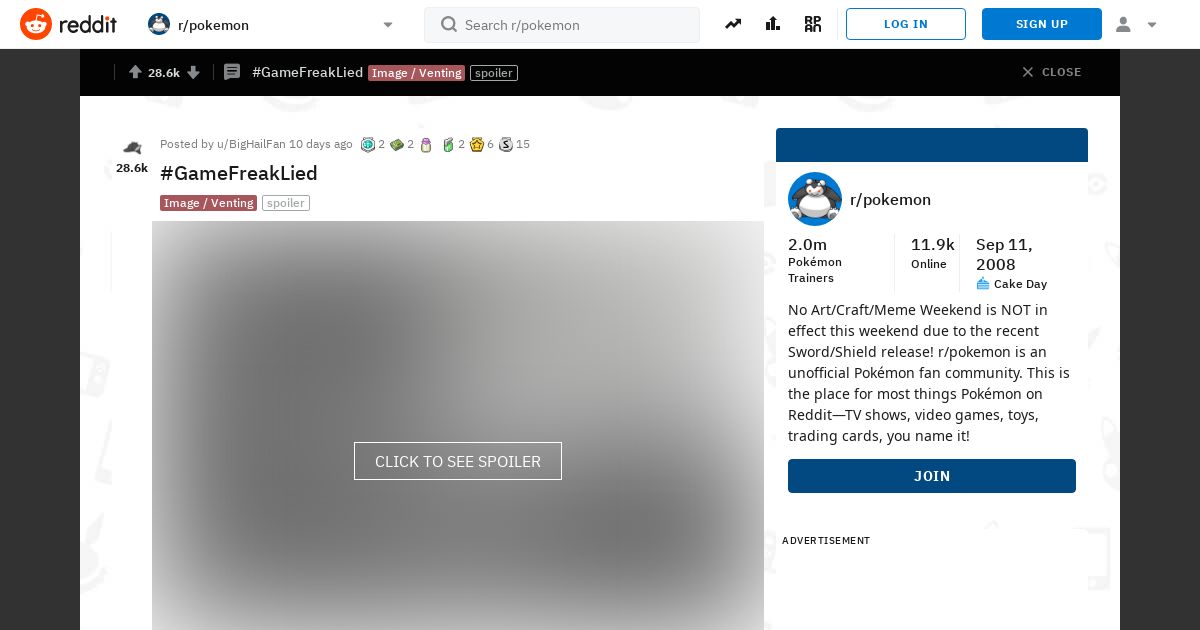The image size is (1200, 630).
Task: Open the Reddit Live/OC icon
Action: [x=813, y=24]
